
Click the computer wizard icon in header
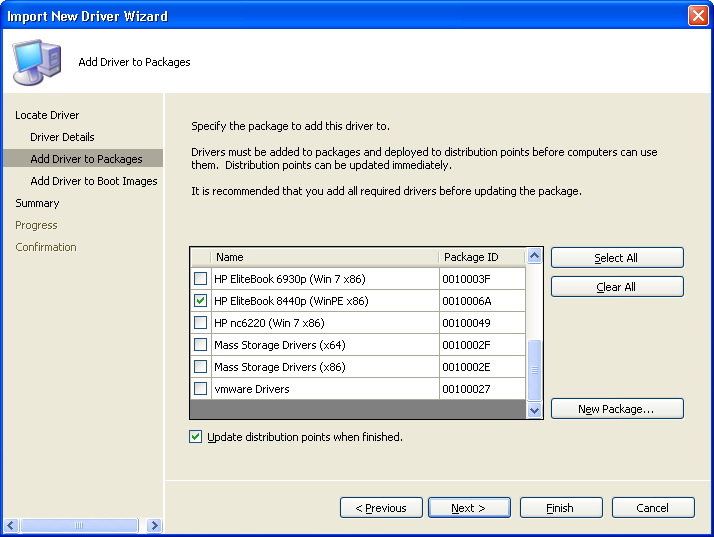click(x=36, y=62)
